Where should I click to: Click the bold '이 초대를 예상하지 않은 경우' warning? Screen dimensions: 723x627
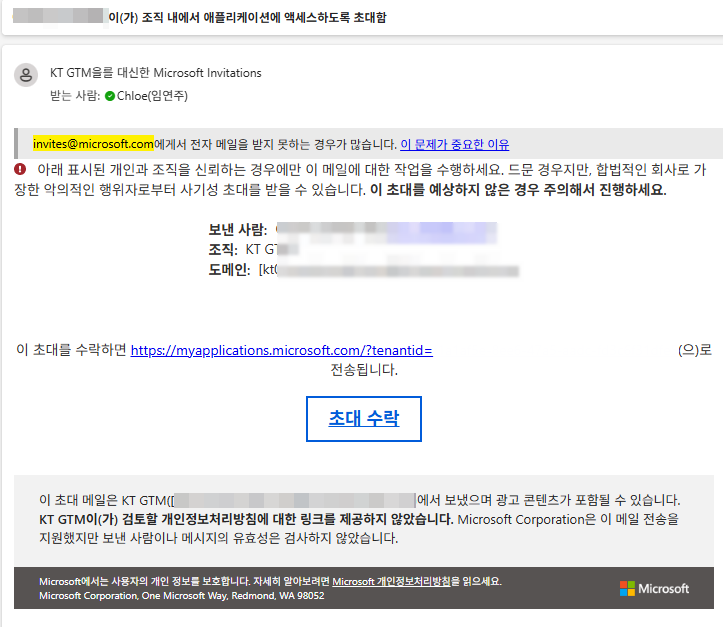coord(518,189)
